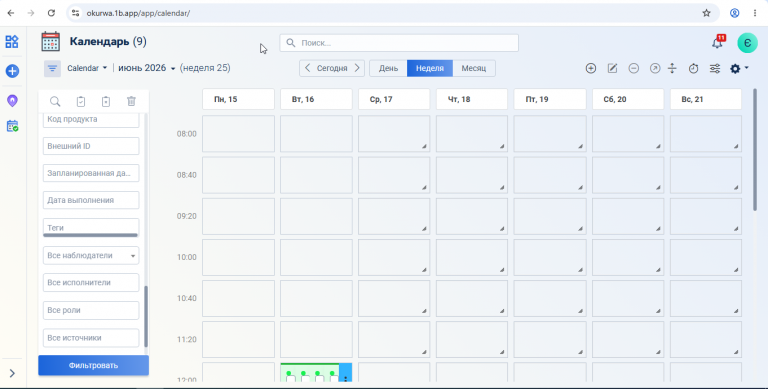
Task: Open the июнь 2026 month dropdown
Action: coord(146,68)
